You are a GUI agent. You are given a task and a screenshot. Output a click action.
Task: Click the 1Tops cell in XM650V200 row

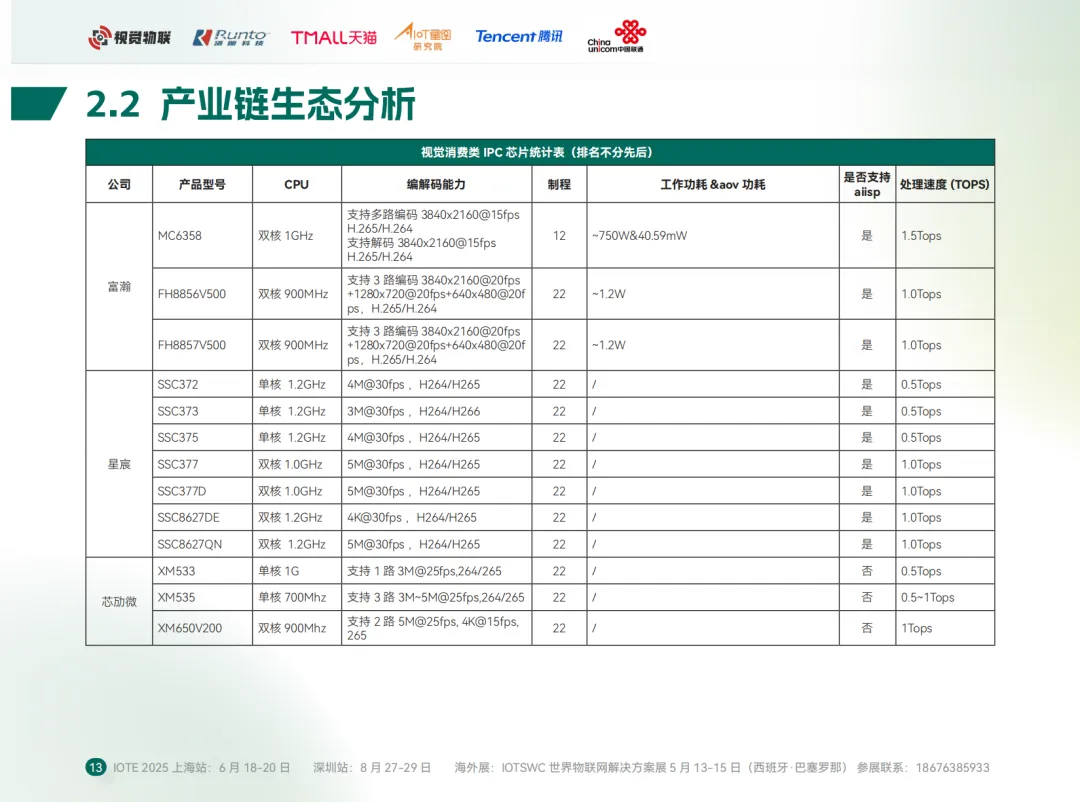[x=945, y=628]
